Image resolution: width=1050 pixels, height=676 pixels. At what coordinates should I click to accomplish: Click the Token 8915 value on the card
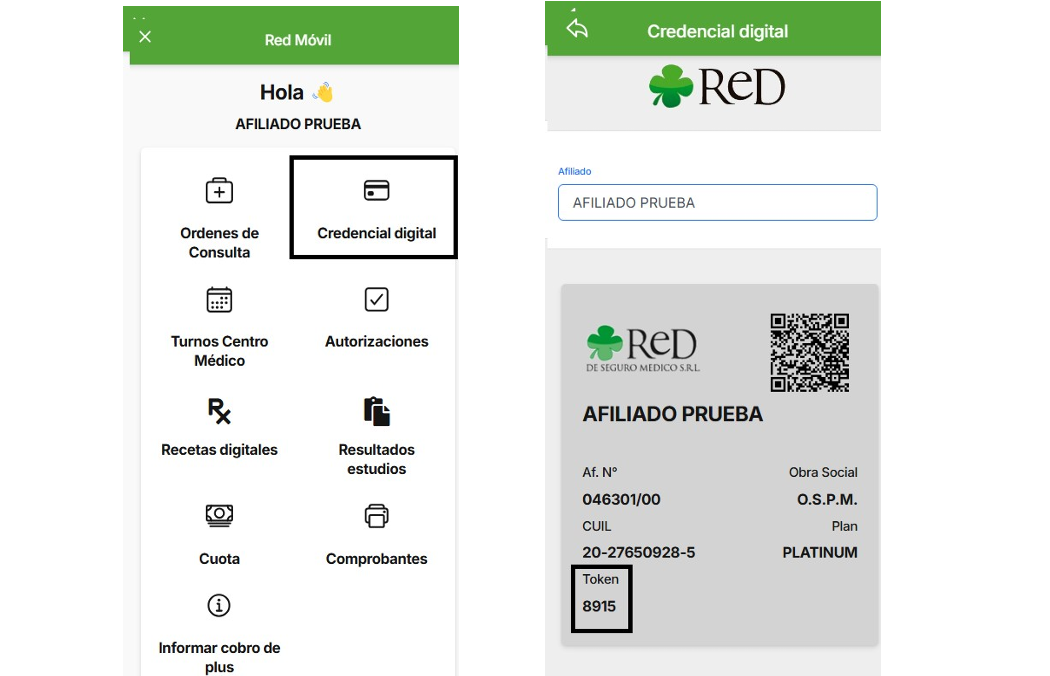coord(599,606)
